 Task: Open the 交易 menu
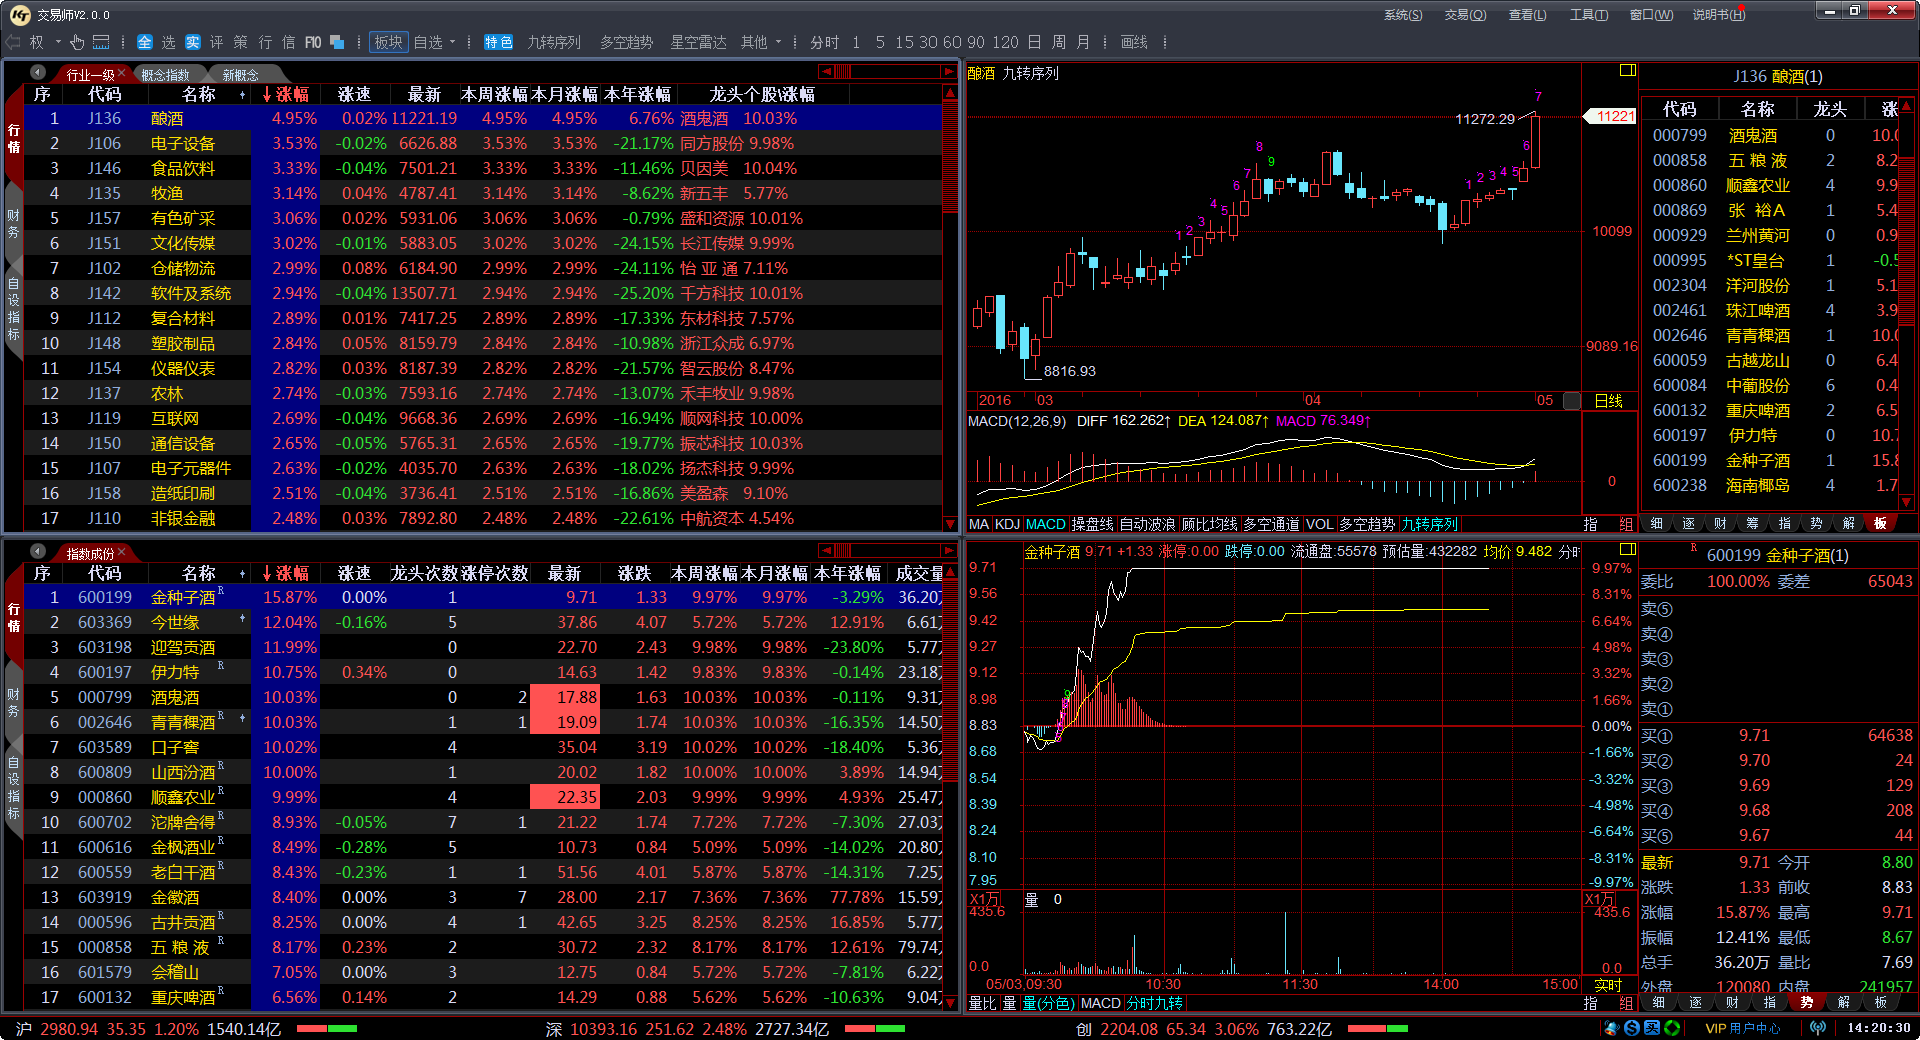pos(1465,15)
